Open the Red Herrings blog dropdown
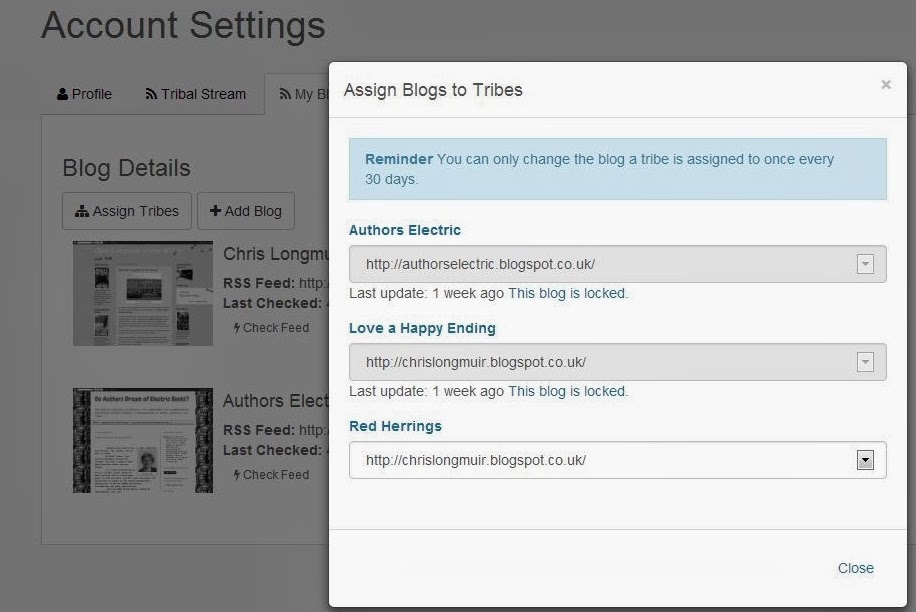The height and width of the screenshot is (612, 916). point(617,460)
